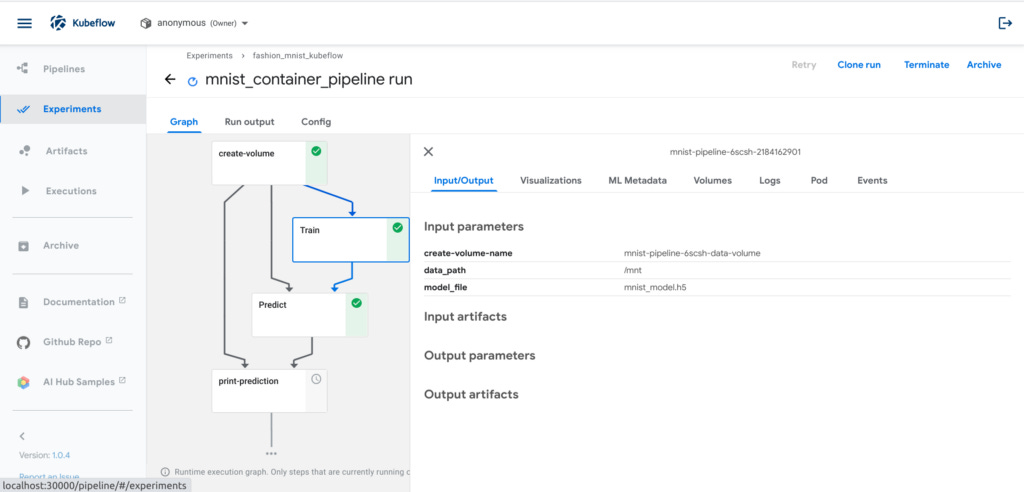Click mnist-pipeline-6scsh-data-volume value
The image size is (1024, 492).
point(692,253)
